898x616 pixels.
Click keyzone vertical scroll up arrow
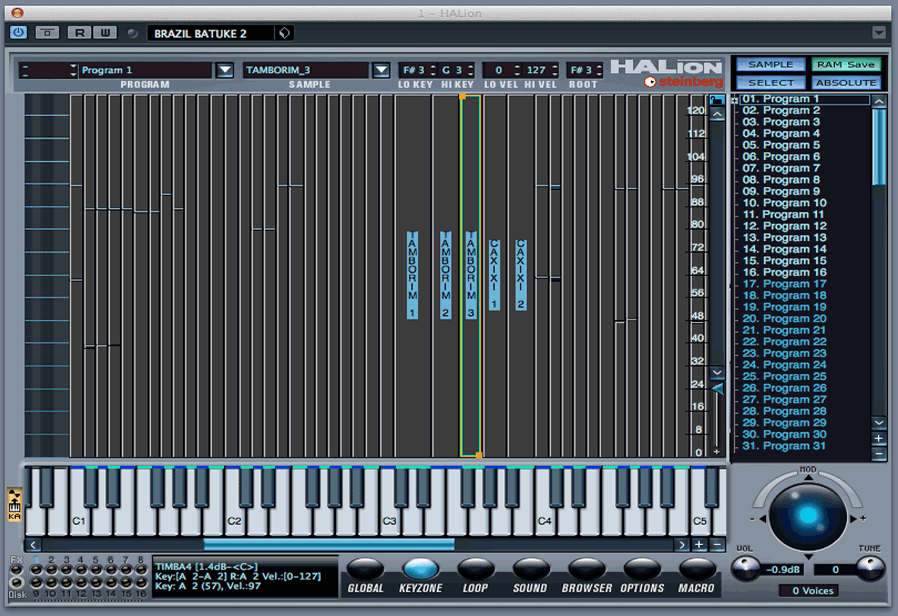[x=717, y=114]
